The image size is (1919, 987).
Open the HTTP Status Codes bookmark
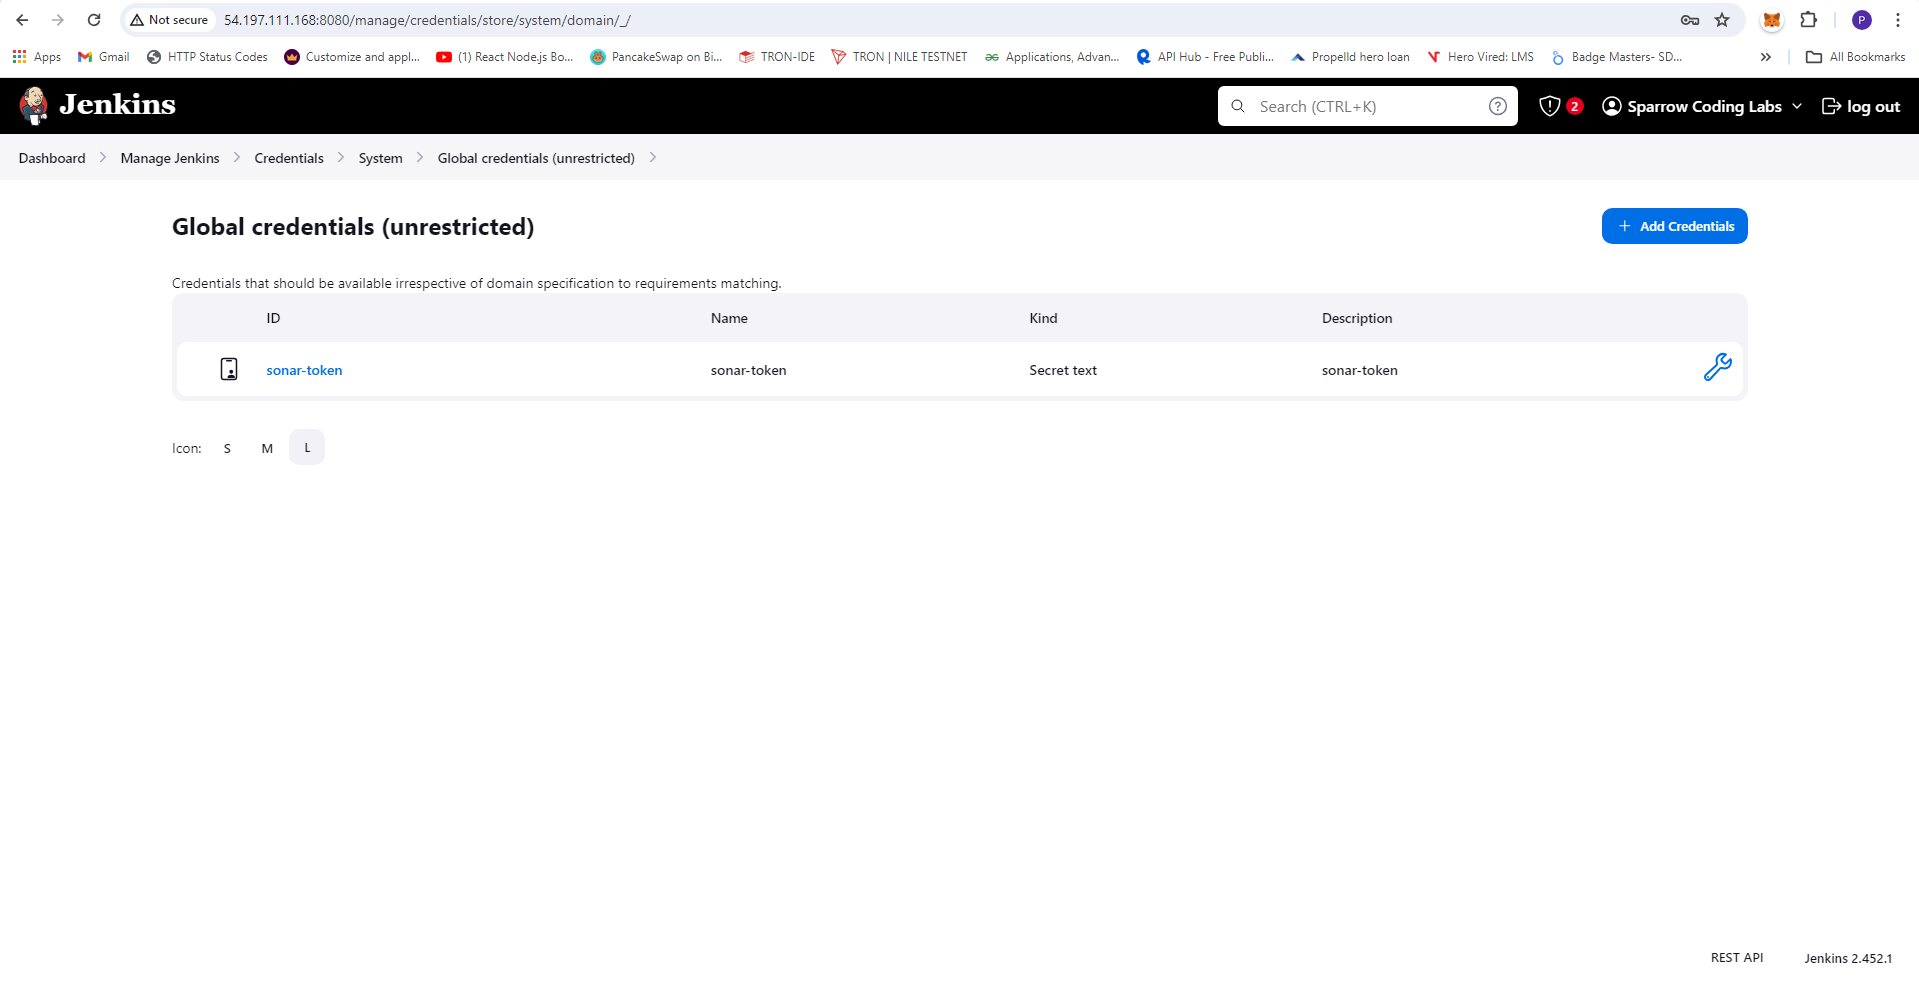(207, 57)
